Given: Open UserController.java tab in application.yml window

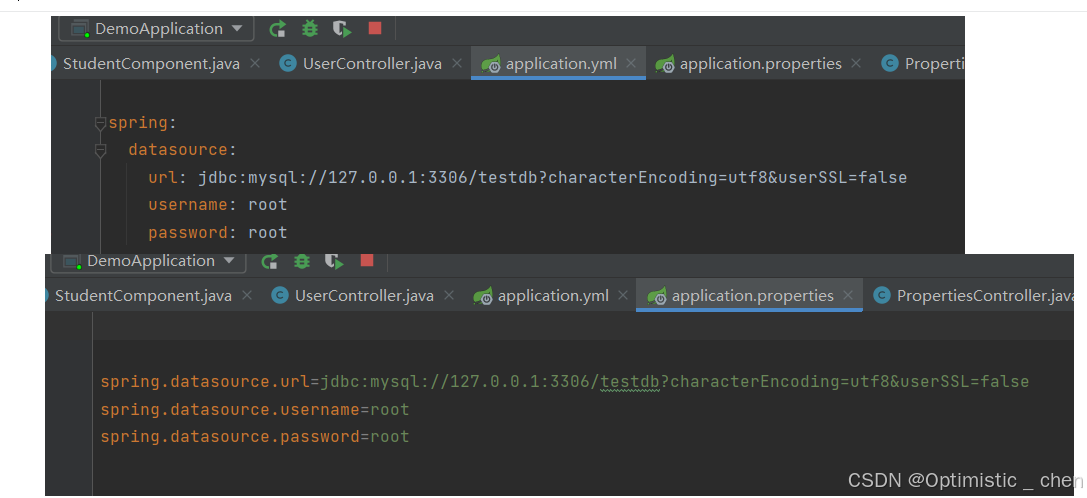Looking at the screenshot, I should [372, 64].
